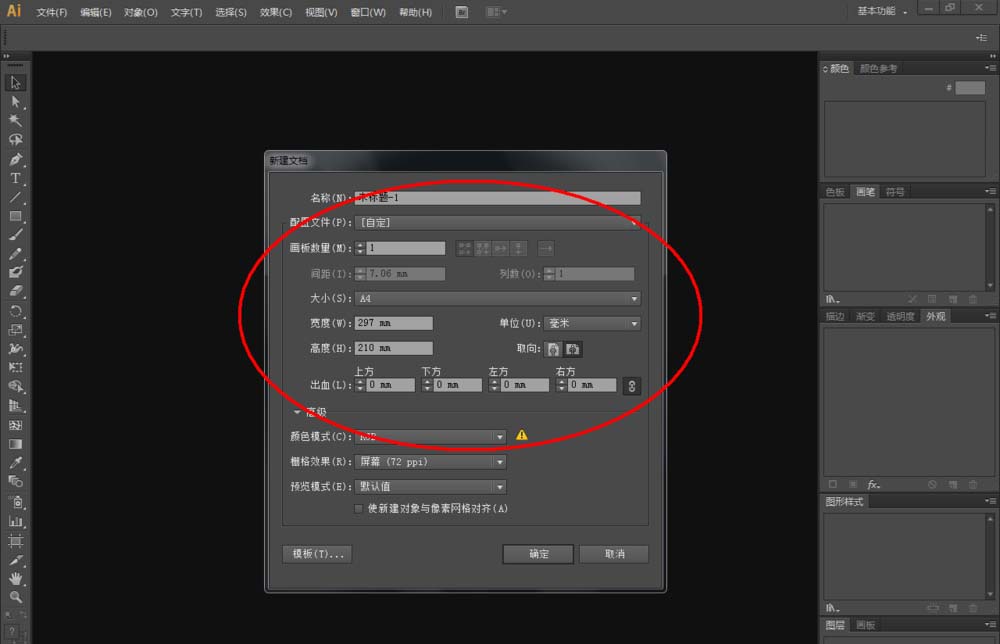Select the Selection tool arrow
This screenshot has height=644, width=1000.
(15, 83)
